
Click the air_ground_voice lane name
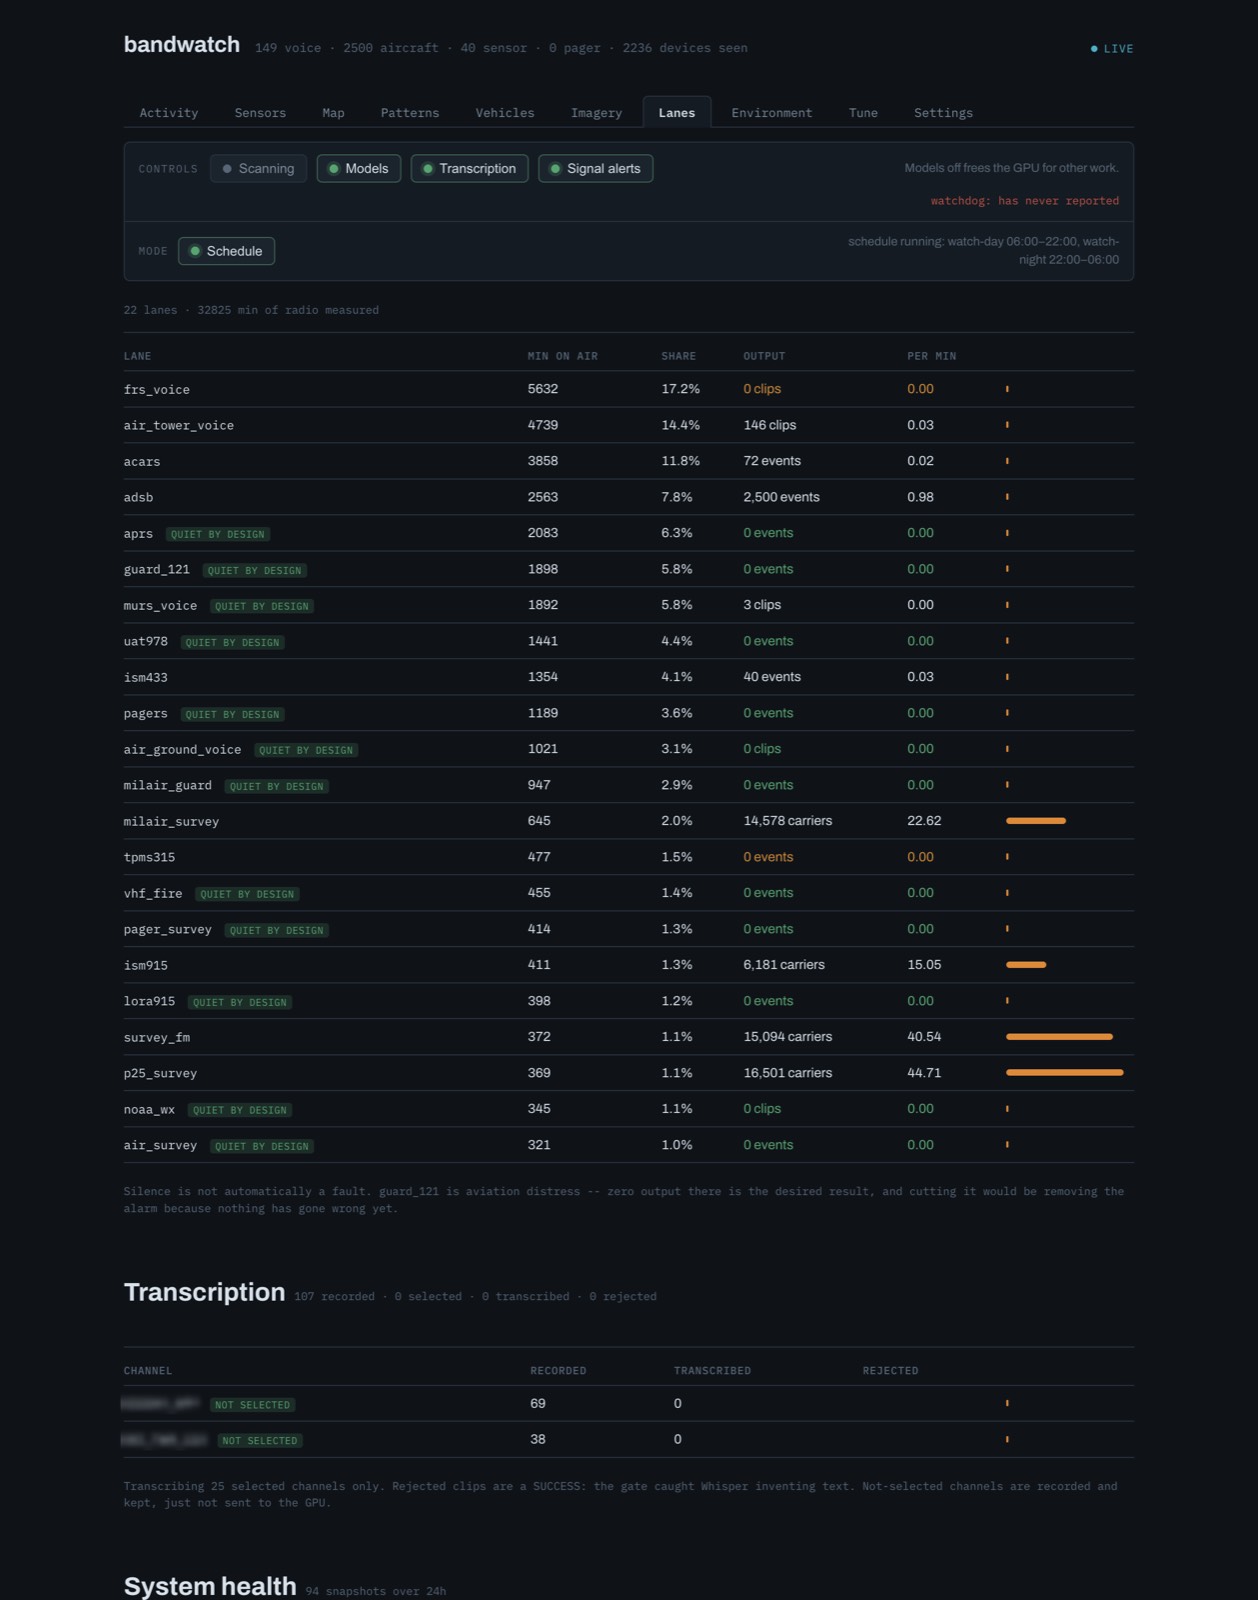click(182, 749)
